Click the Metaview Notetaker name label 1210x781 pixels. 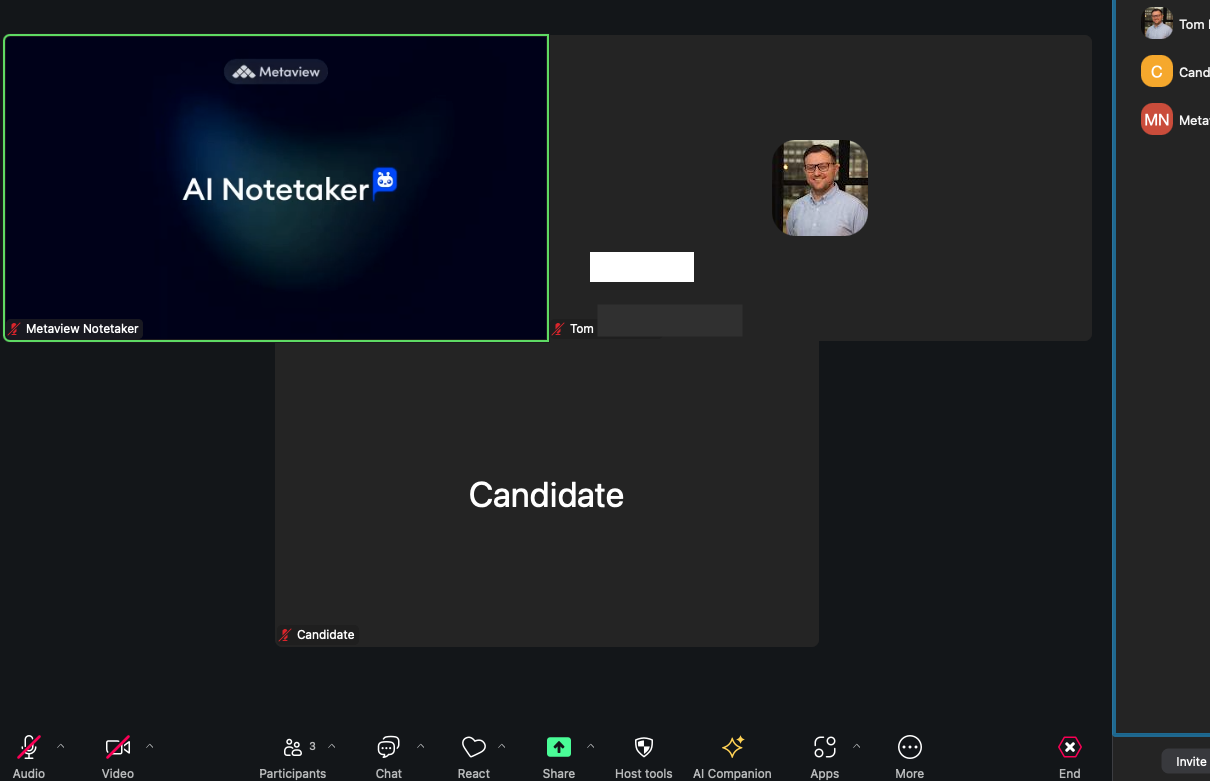[82, 328]
